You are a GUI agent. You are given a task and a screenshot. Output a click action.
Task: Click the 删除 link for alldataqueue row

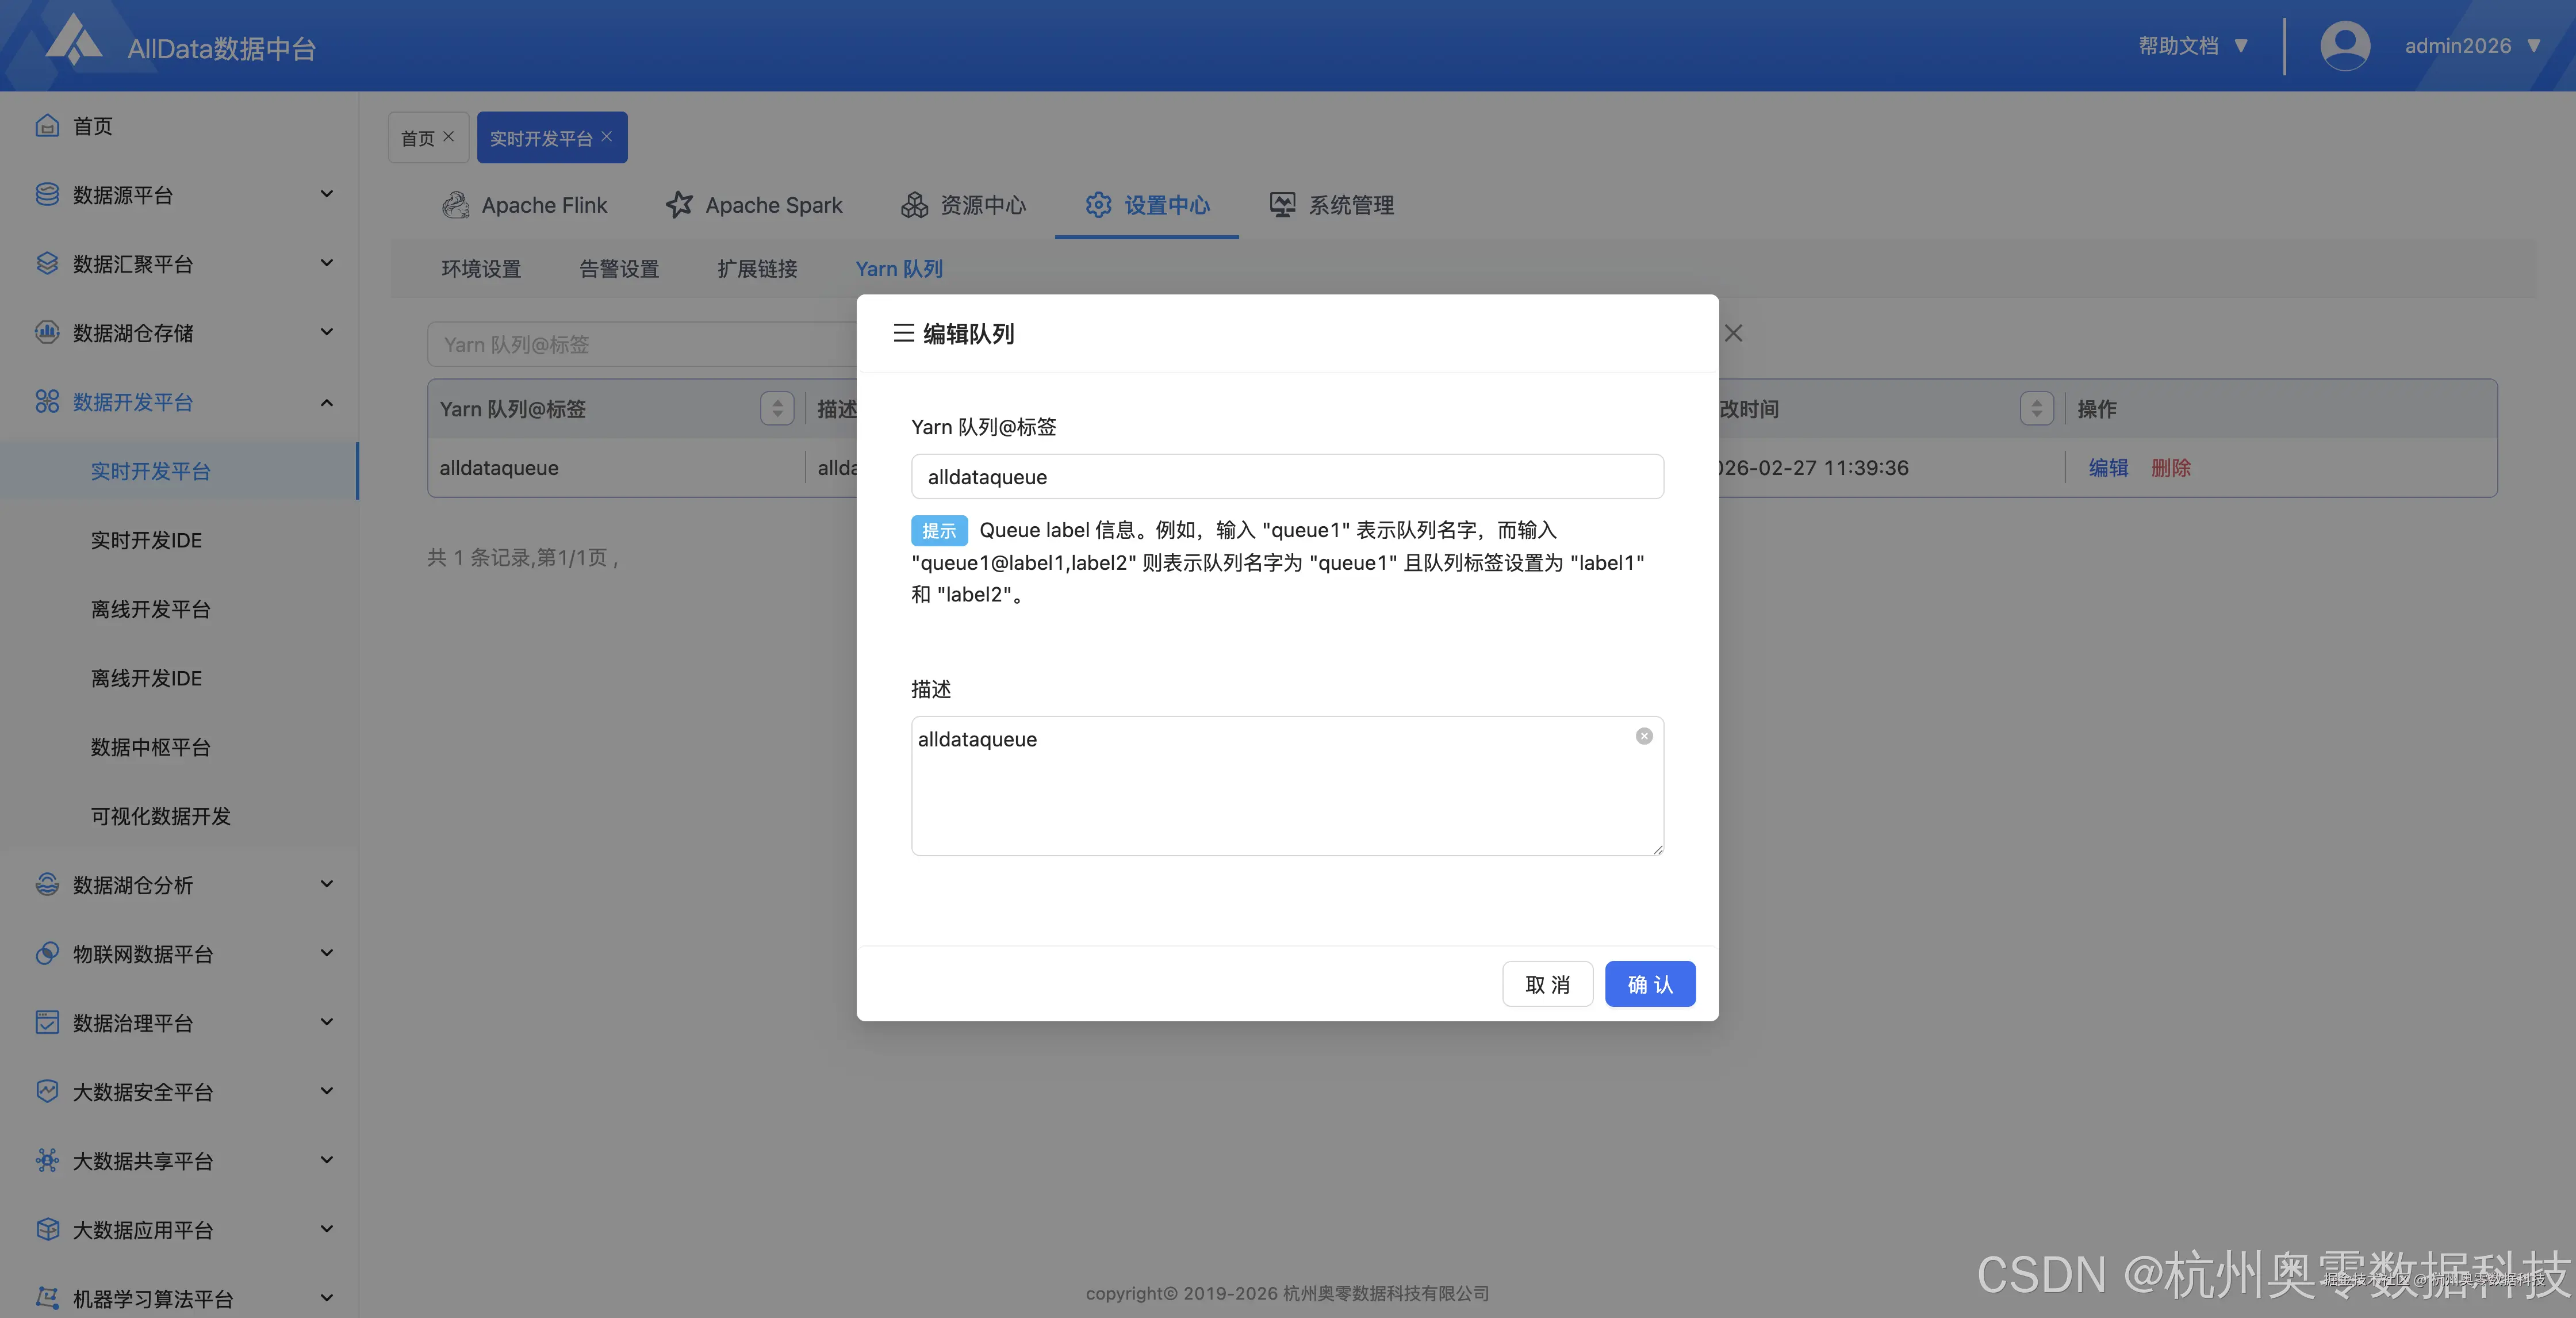2171,468
